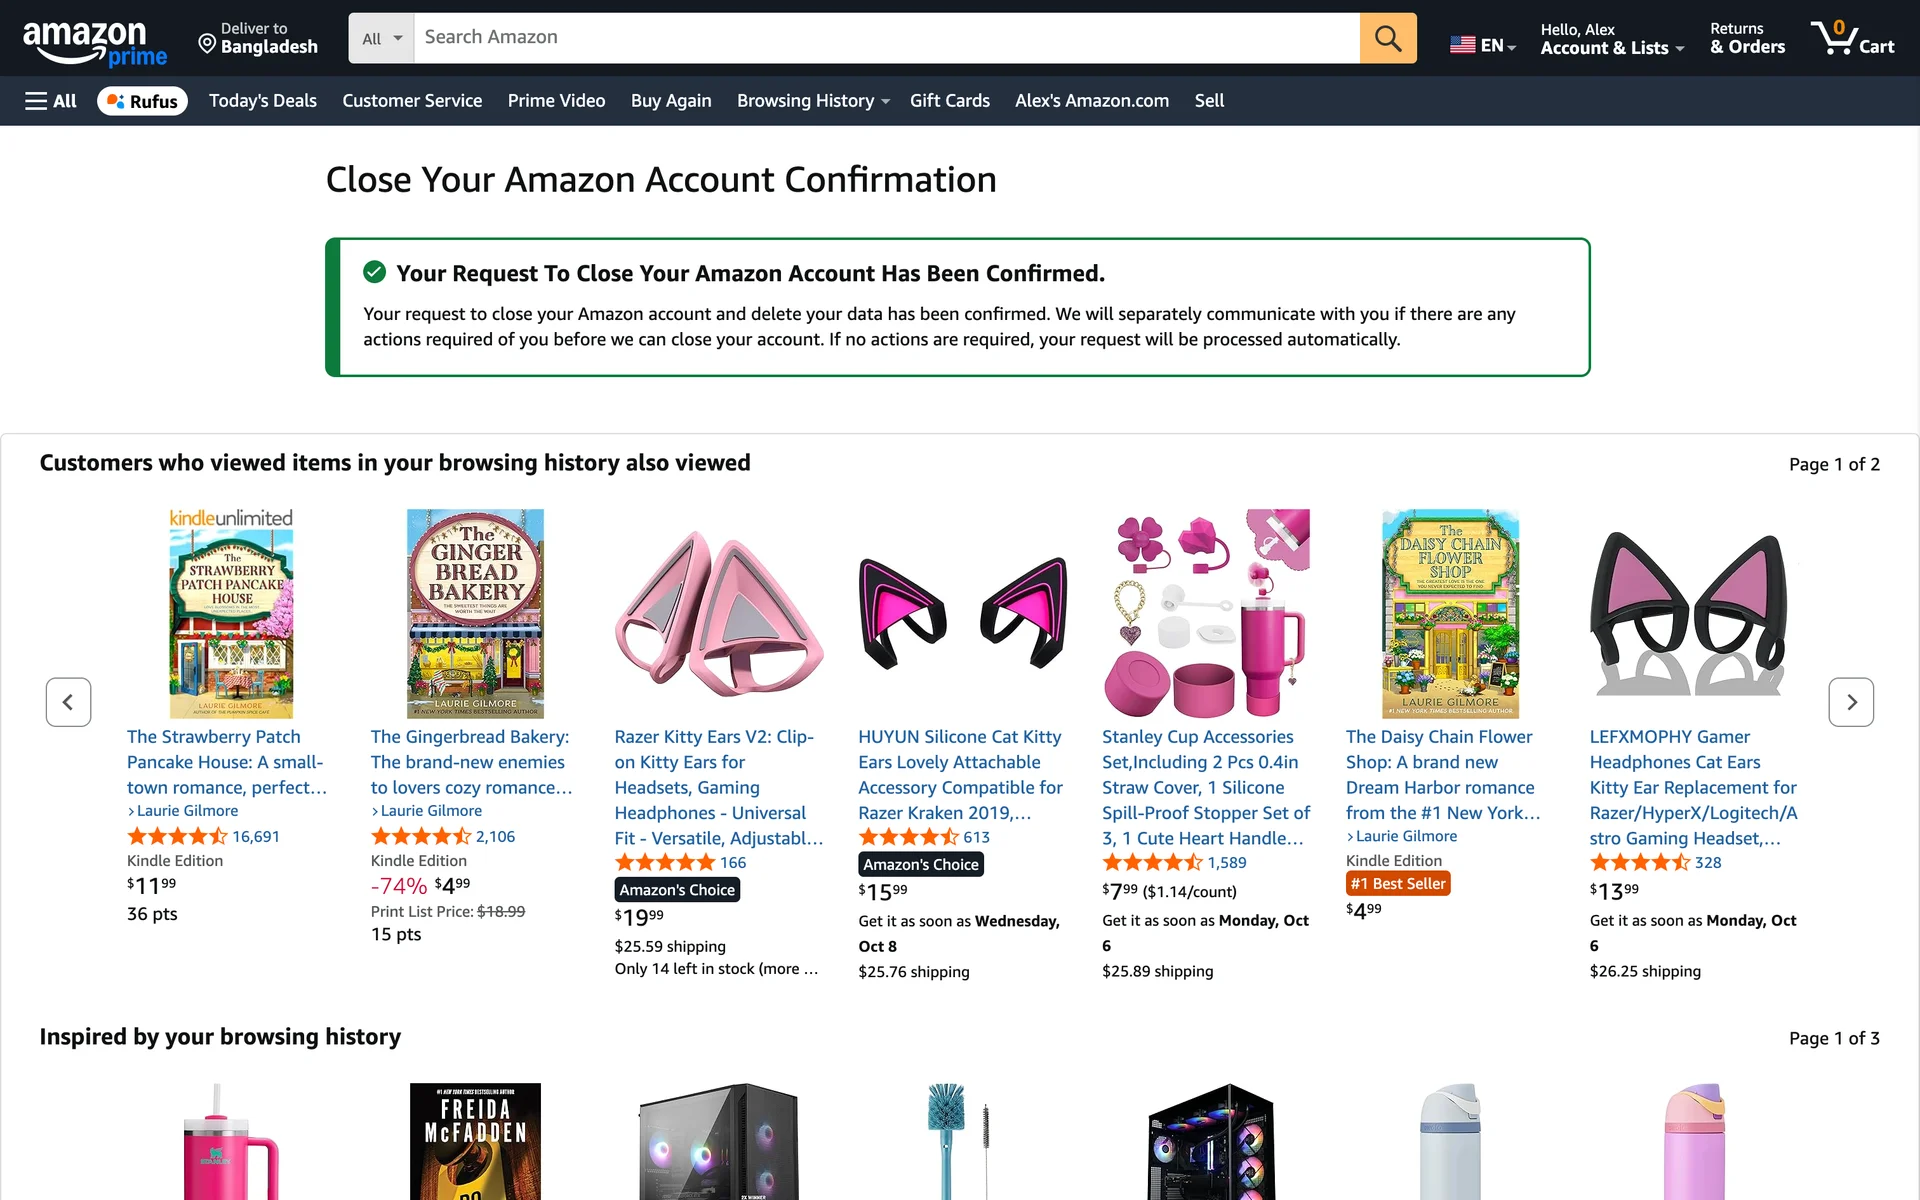The image size is (1920, 1200).
Task: Open Returns & Orders link
Action: [x=1746, y=38]
